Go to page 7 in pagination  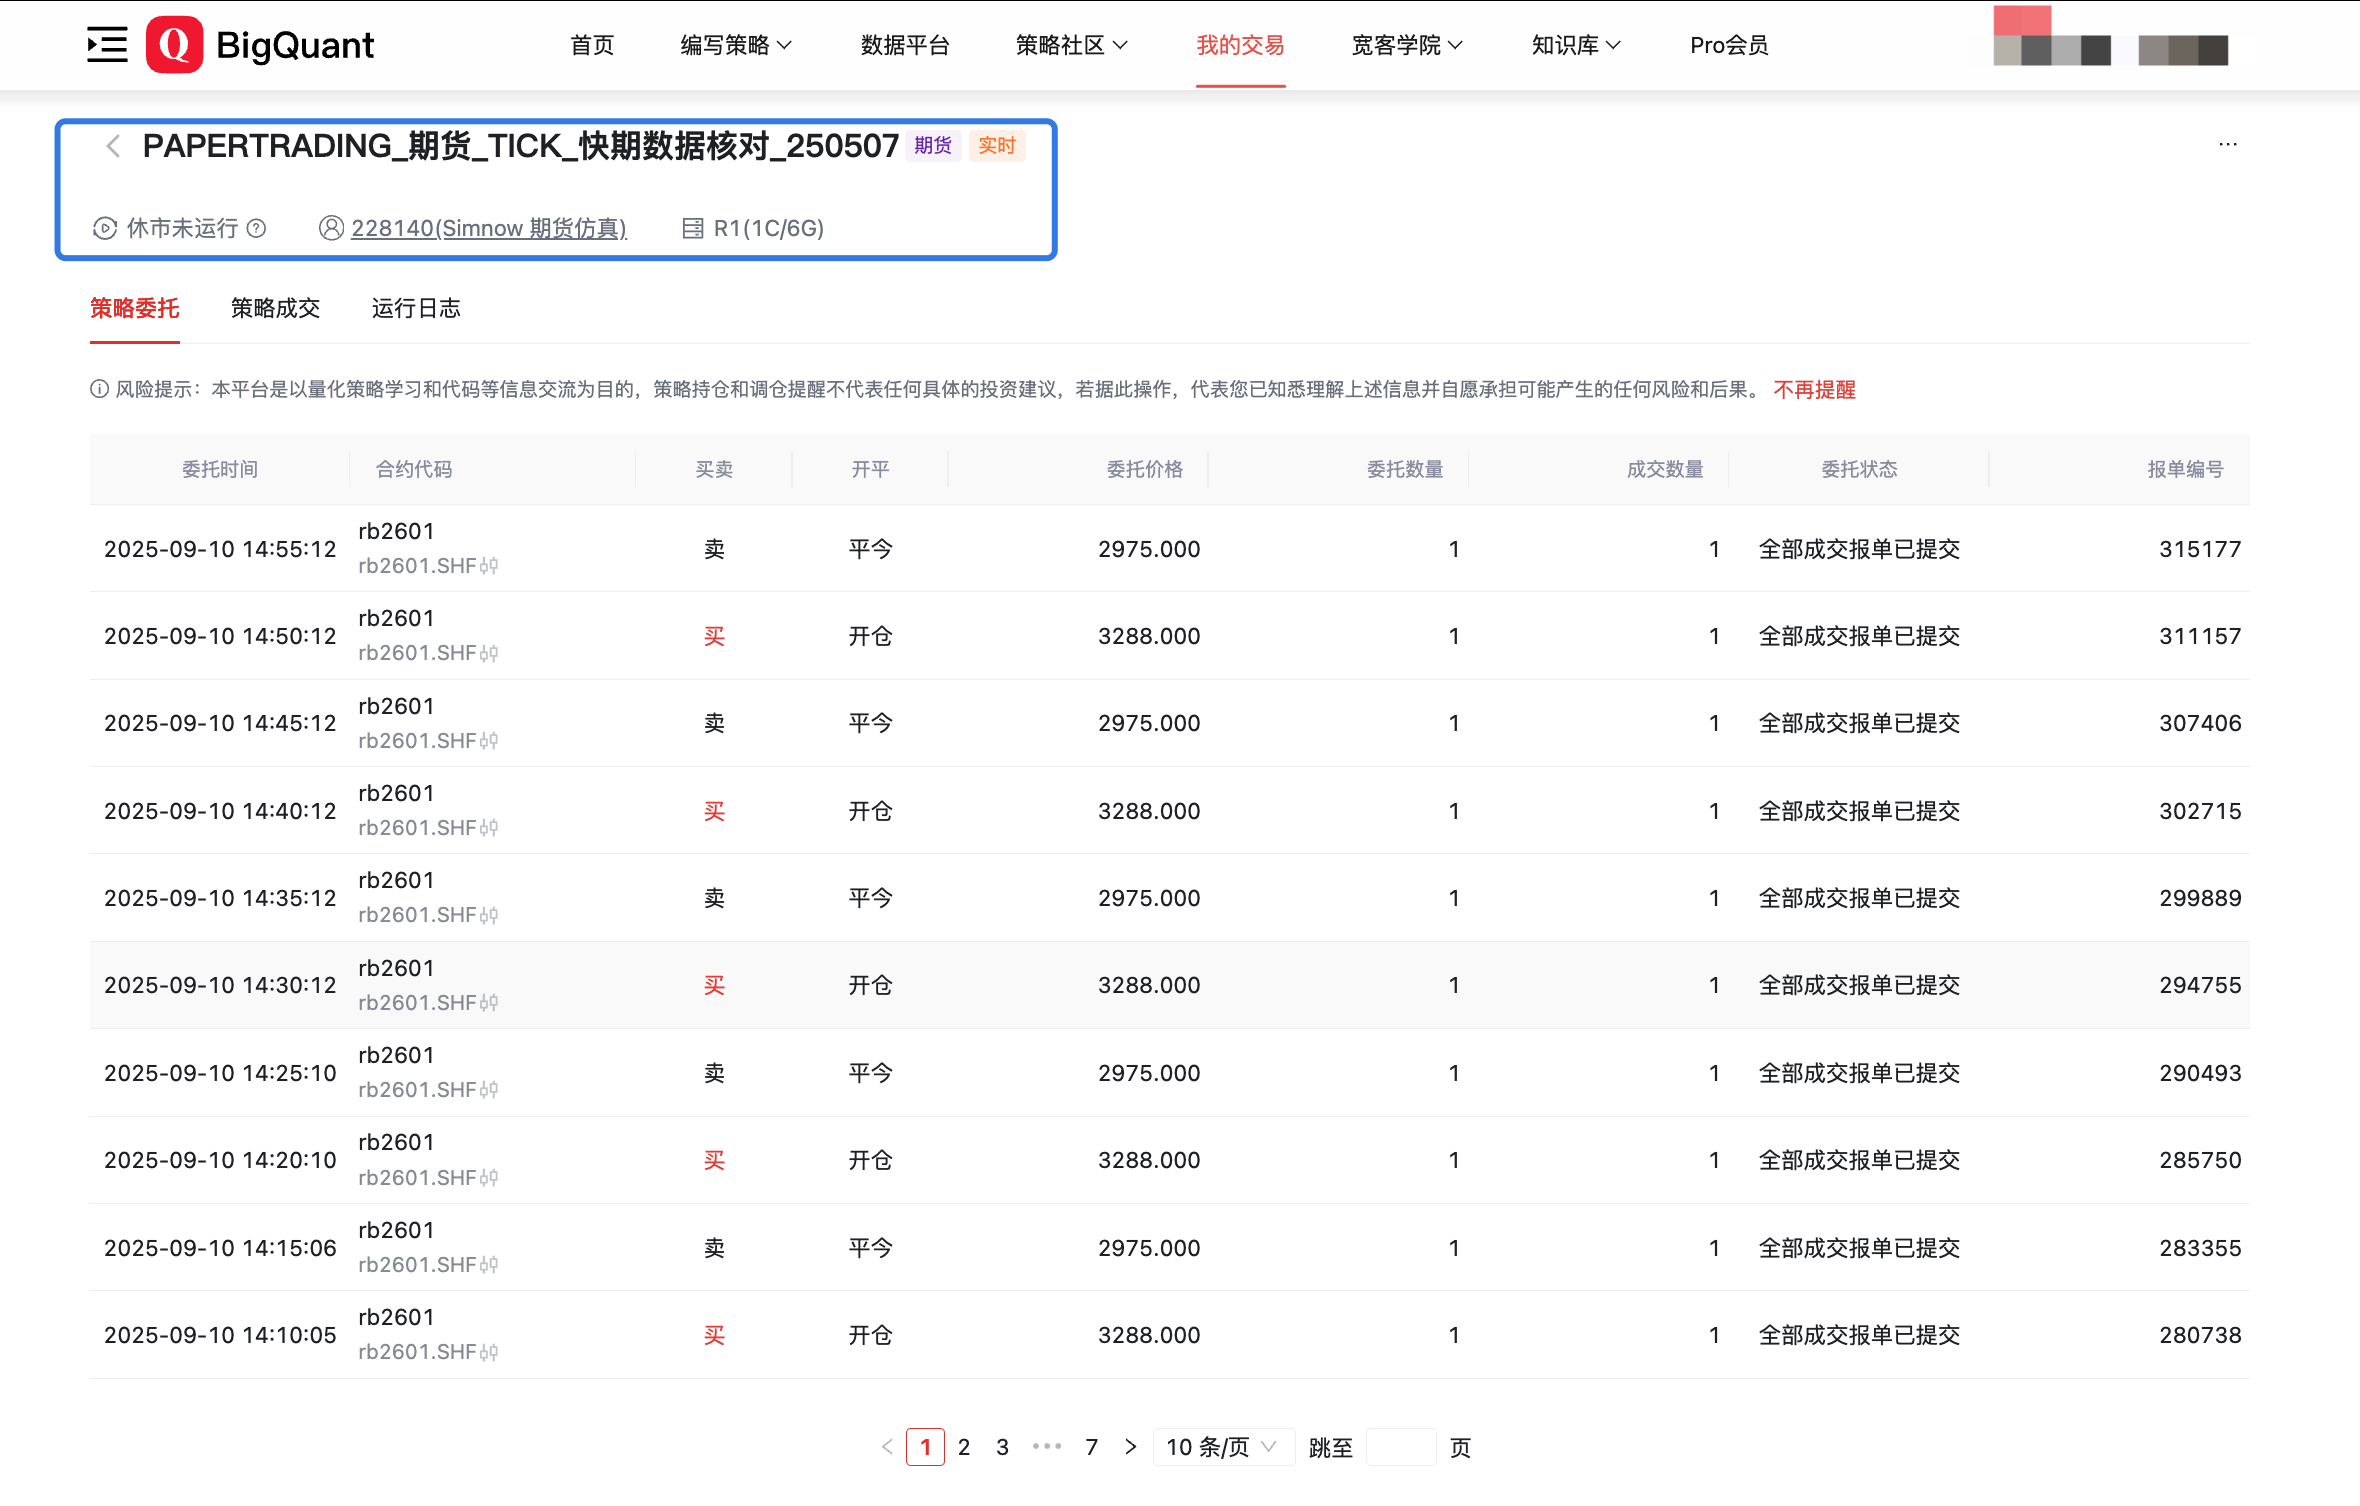point(1091,1447)
